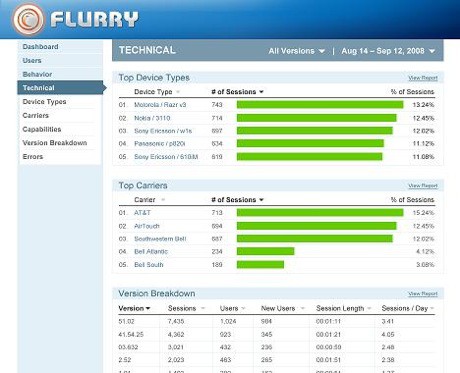Viewport: 460px width, 373px height.
Task: Click the Flurry logo icon
Action: [x=28, y=20]
